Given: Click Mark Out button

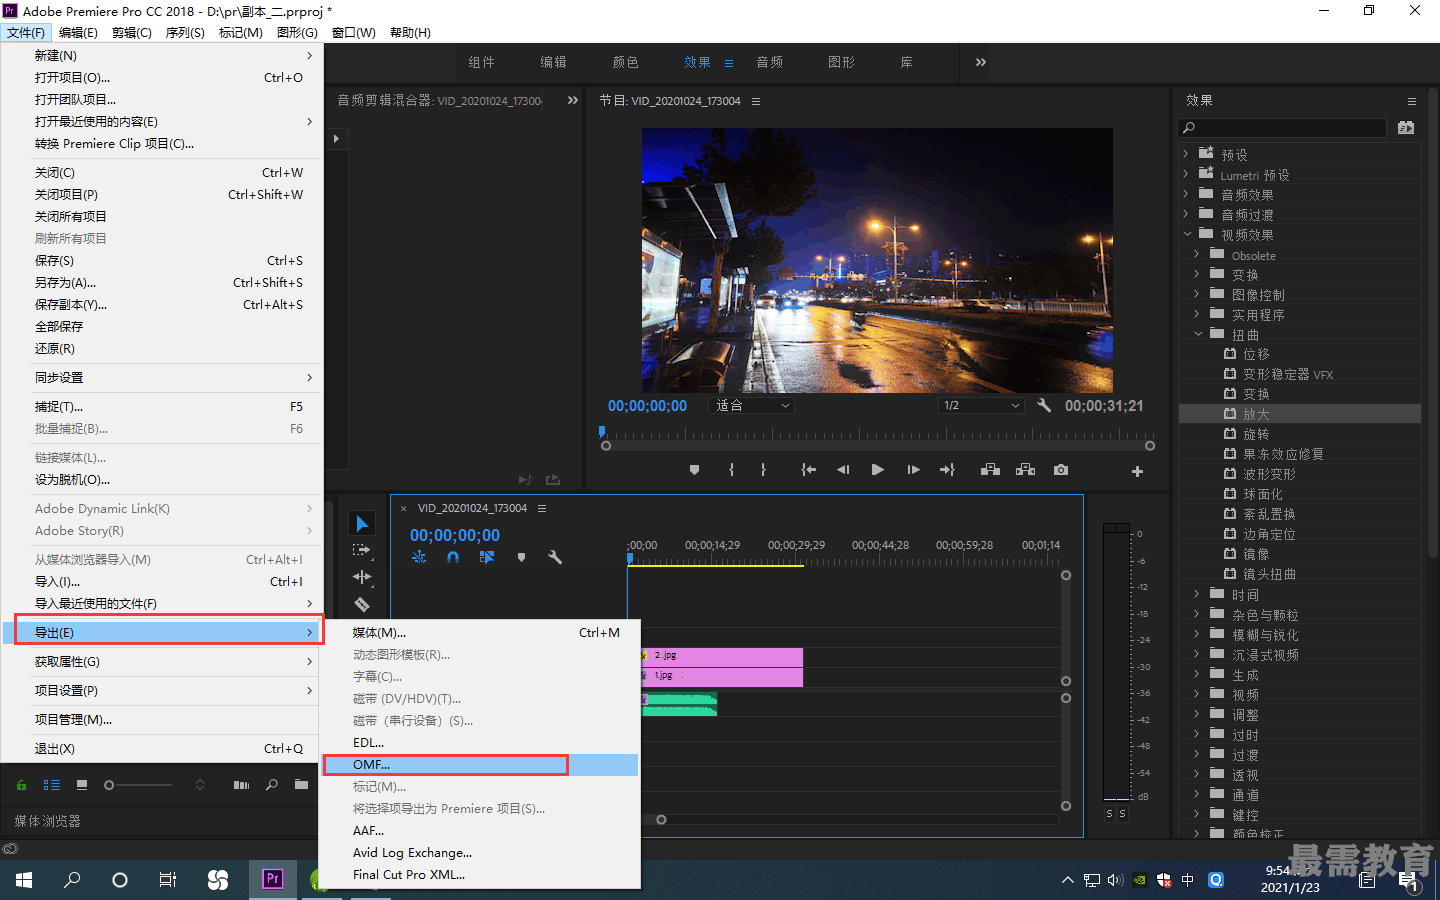Looking at the screenshot, I should 763,470.
